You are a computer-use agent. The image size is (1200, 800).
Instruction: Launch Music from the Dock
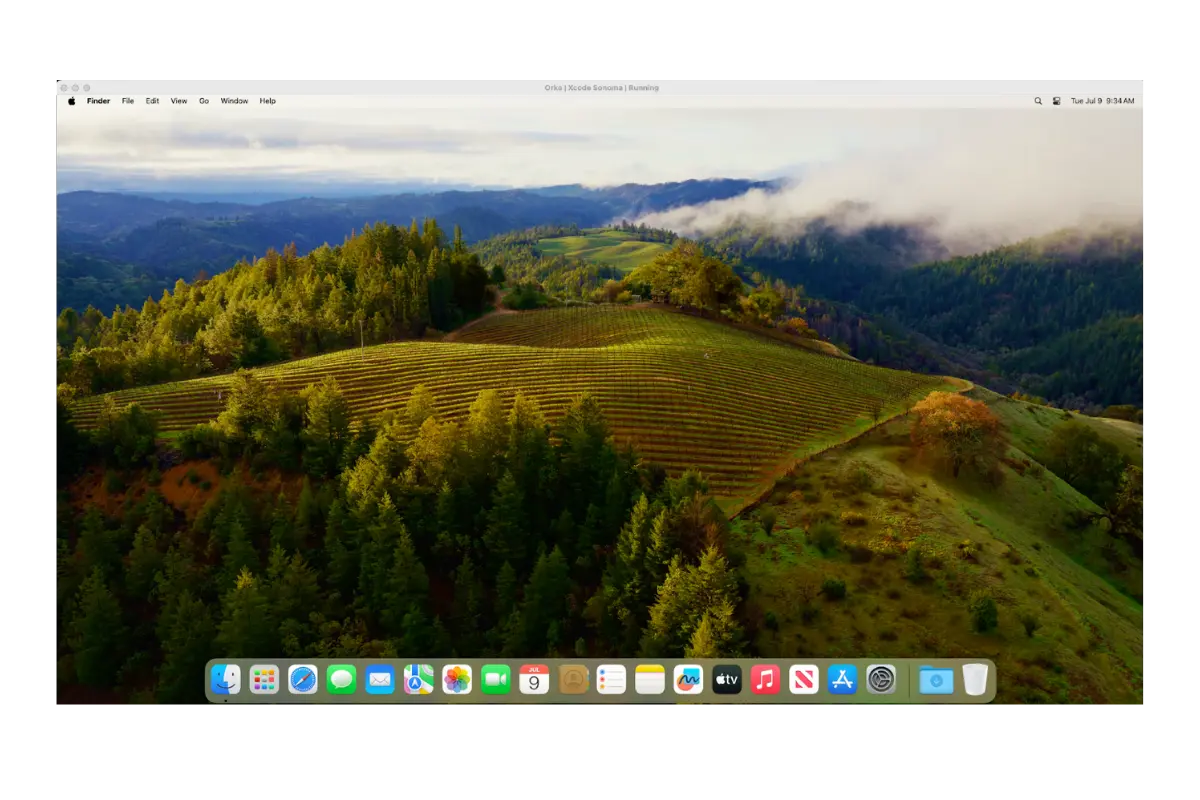click(x=765, y=680)
